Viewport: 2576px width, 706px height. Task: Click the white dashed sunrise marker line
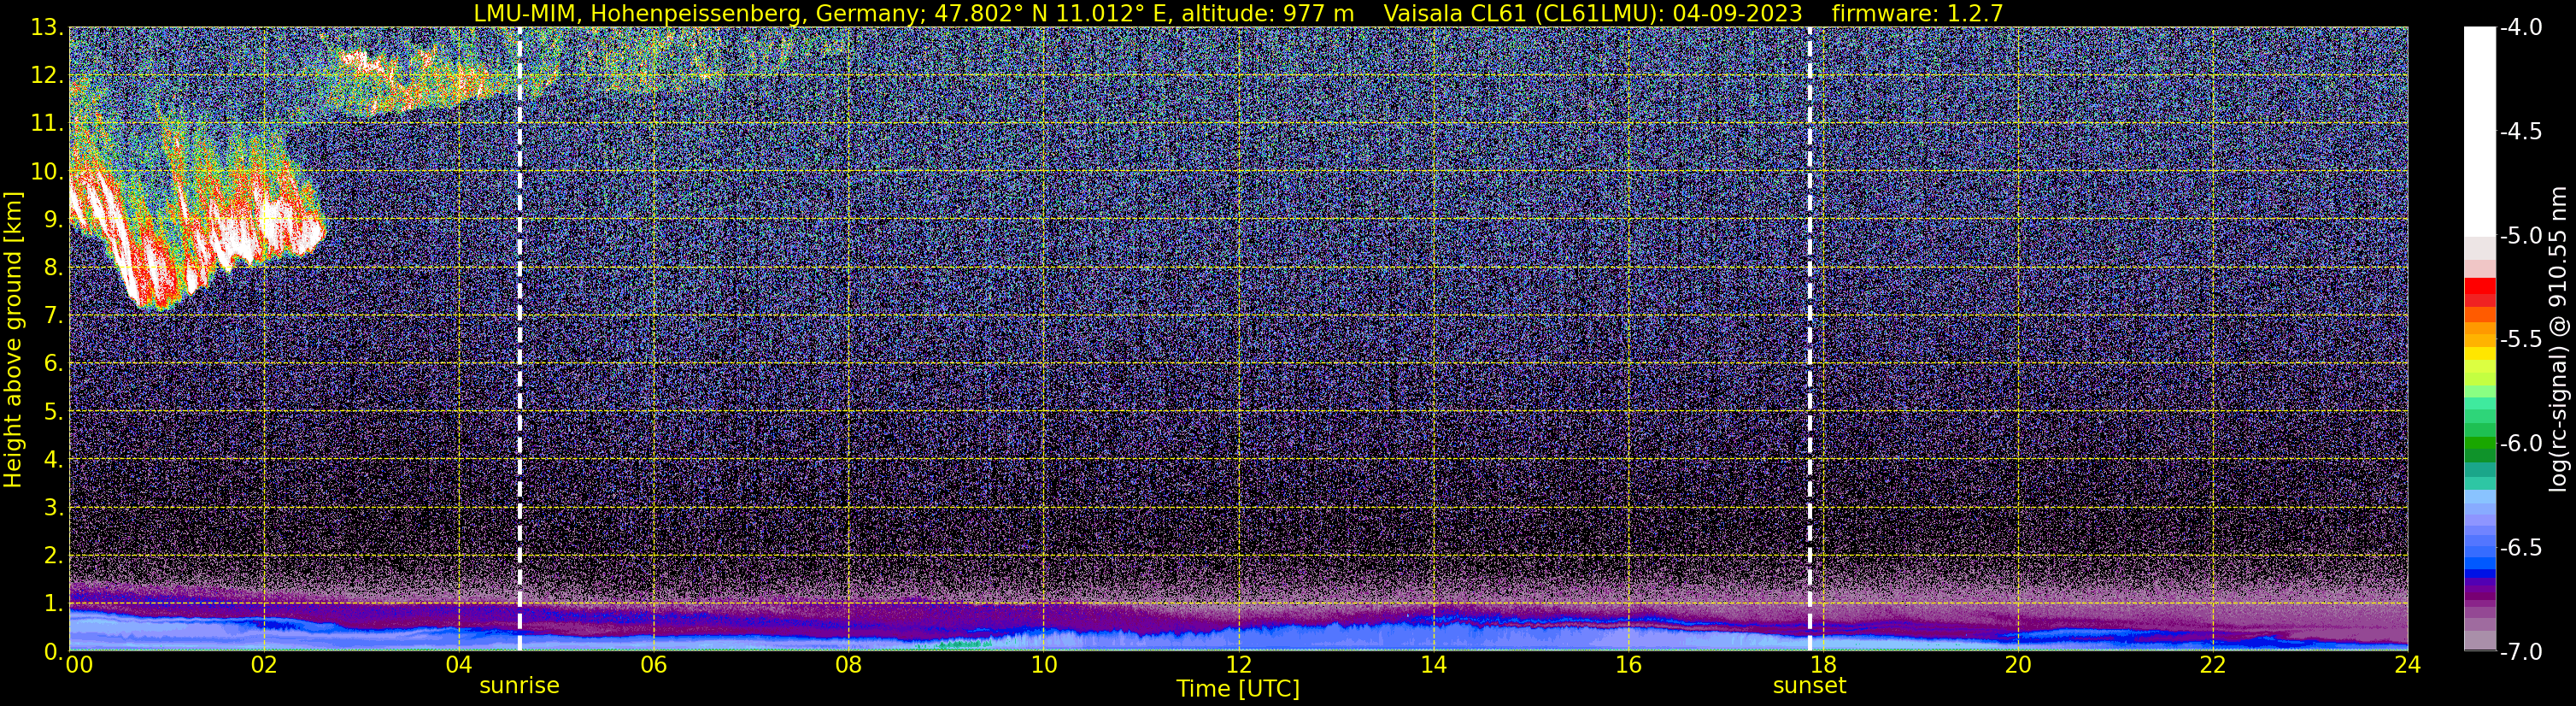[x=519, y=339]
